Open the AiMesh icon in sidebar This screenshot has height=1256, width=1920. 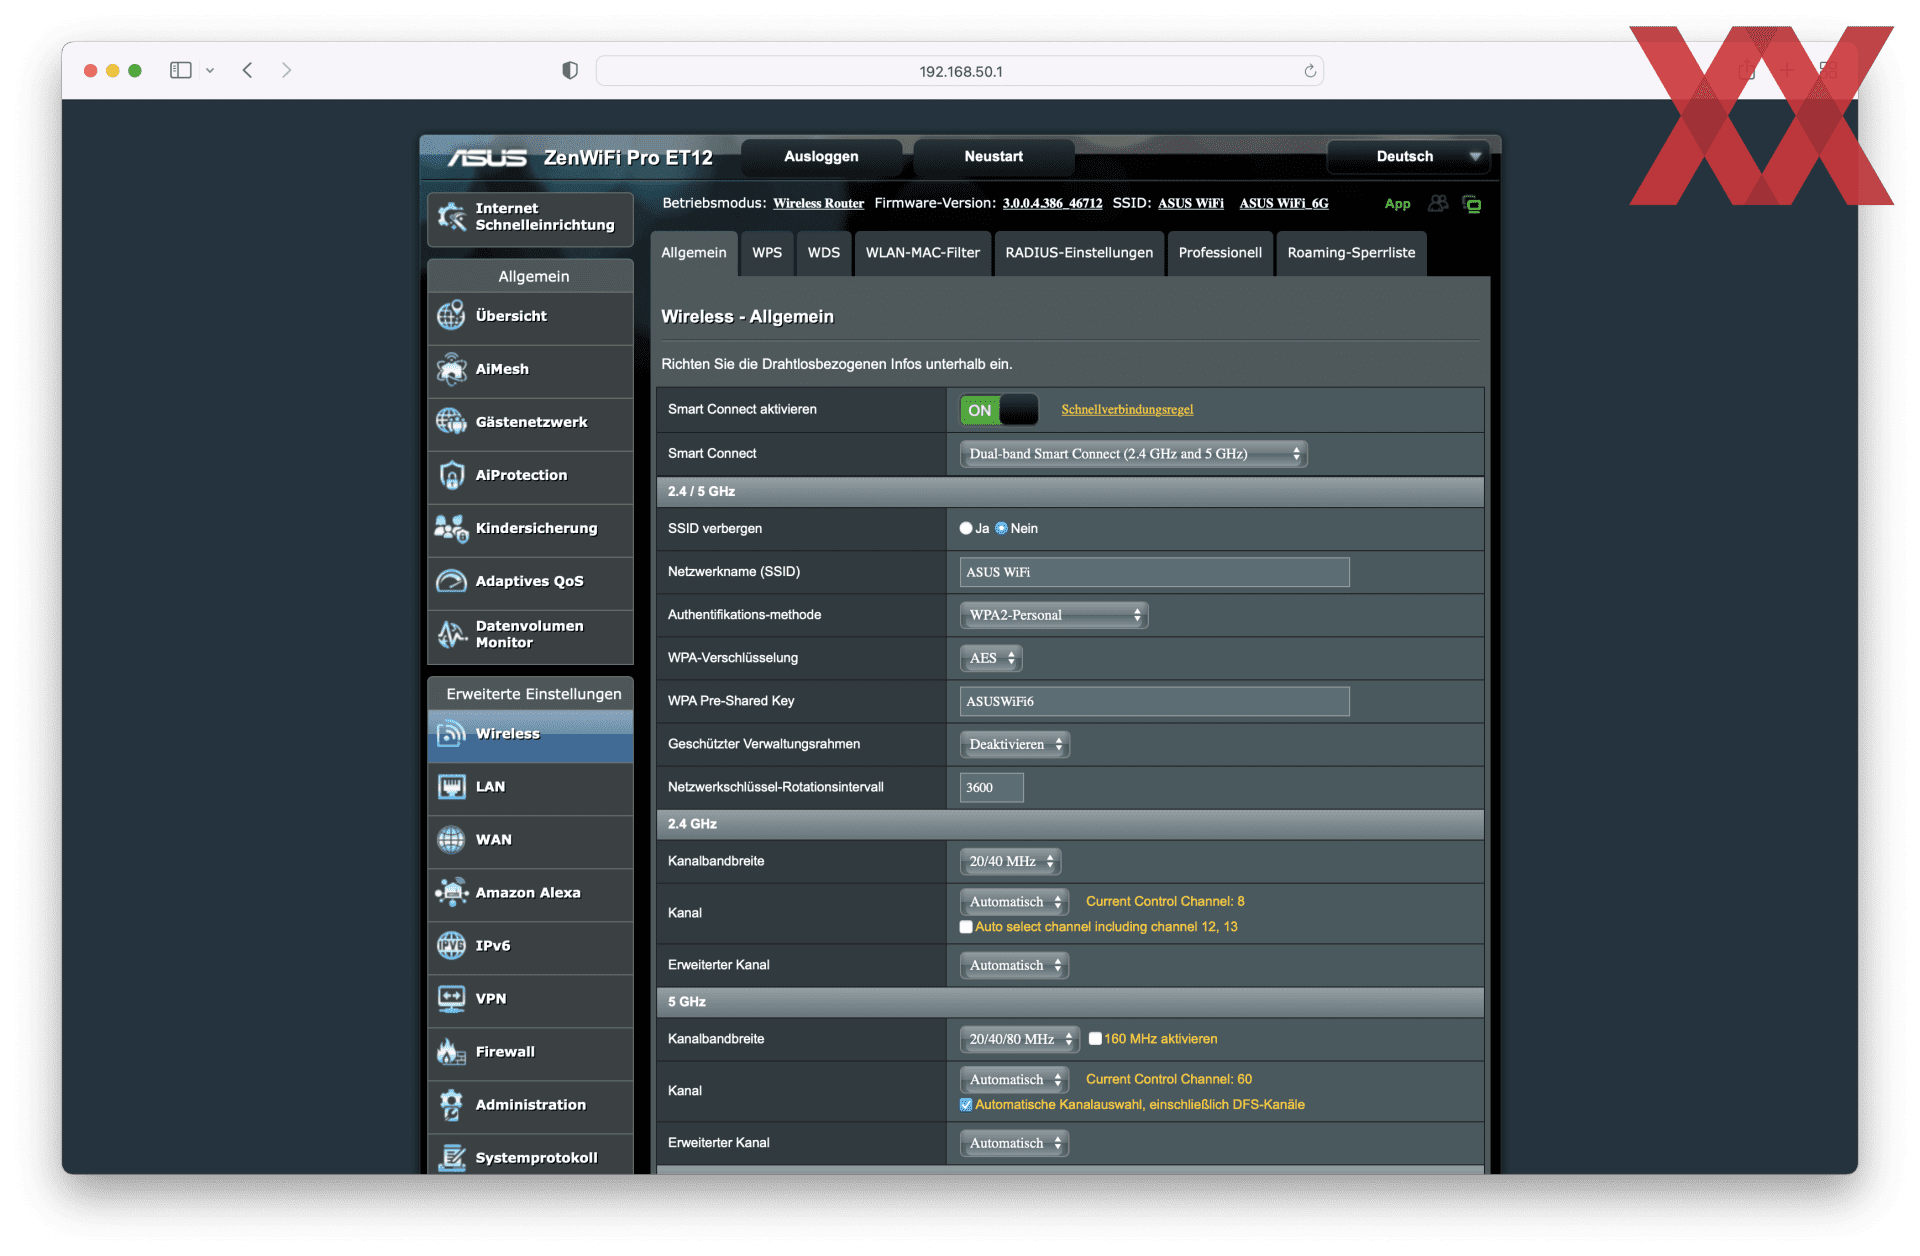pyautogui.click(x=451, y=369)
